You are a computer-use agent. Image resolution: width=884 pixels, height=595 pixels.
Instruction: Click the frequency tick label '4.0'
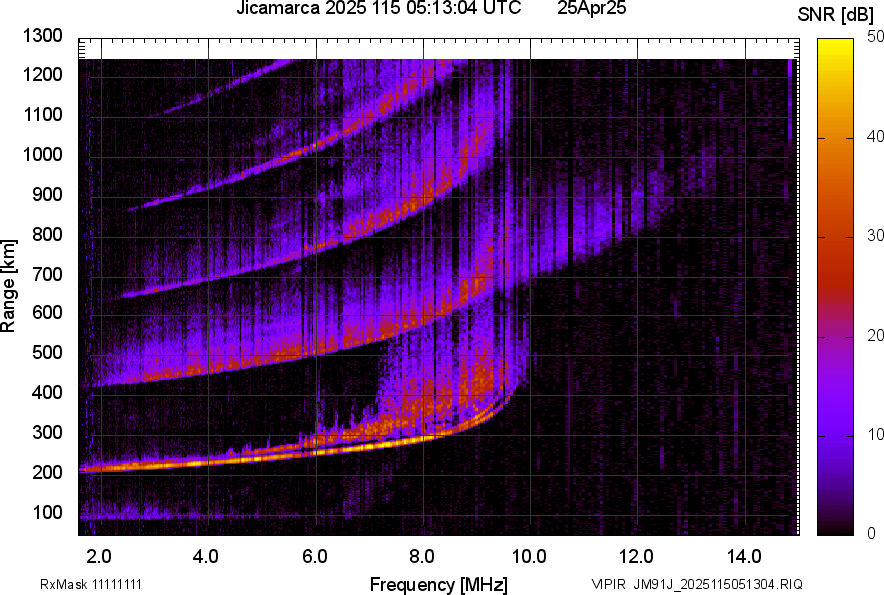(x=206, y=557)
